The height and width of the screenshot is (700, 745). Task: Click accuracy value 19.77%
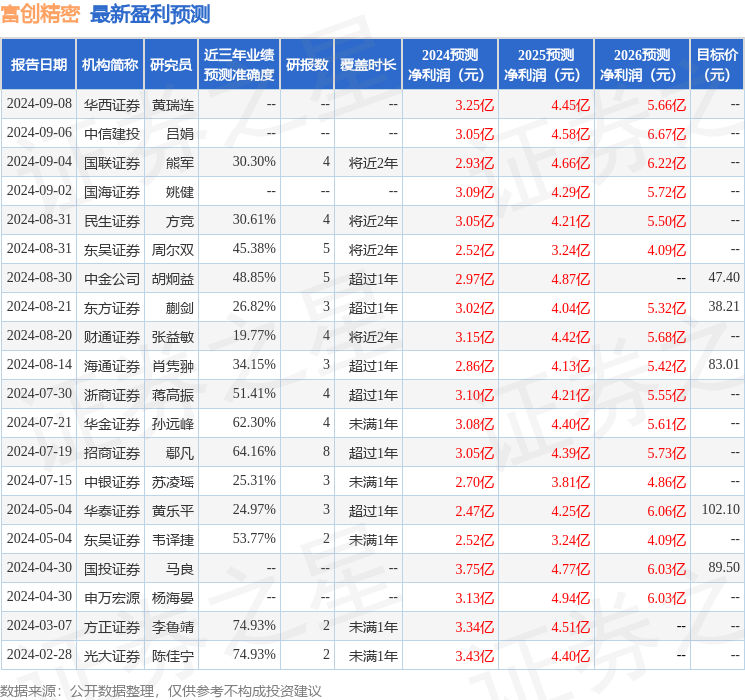254,336
